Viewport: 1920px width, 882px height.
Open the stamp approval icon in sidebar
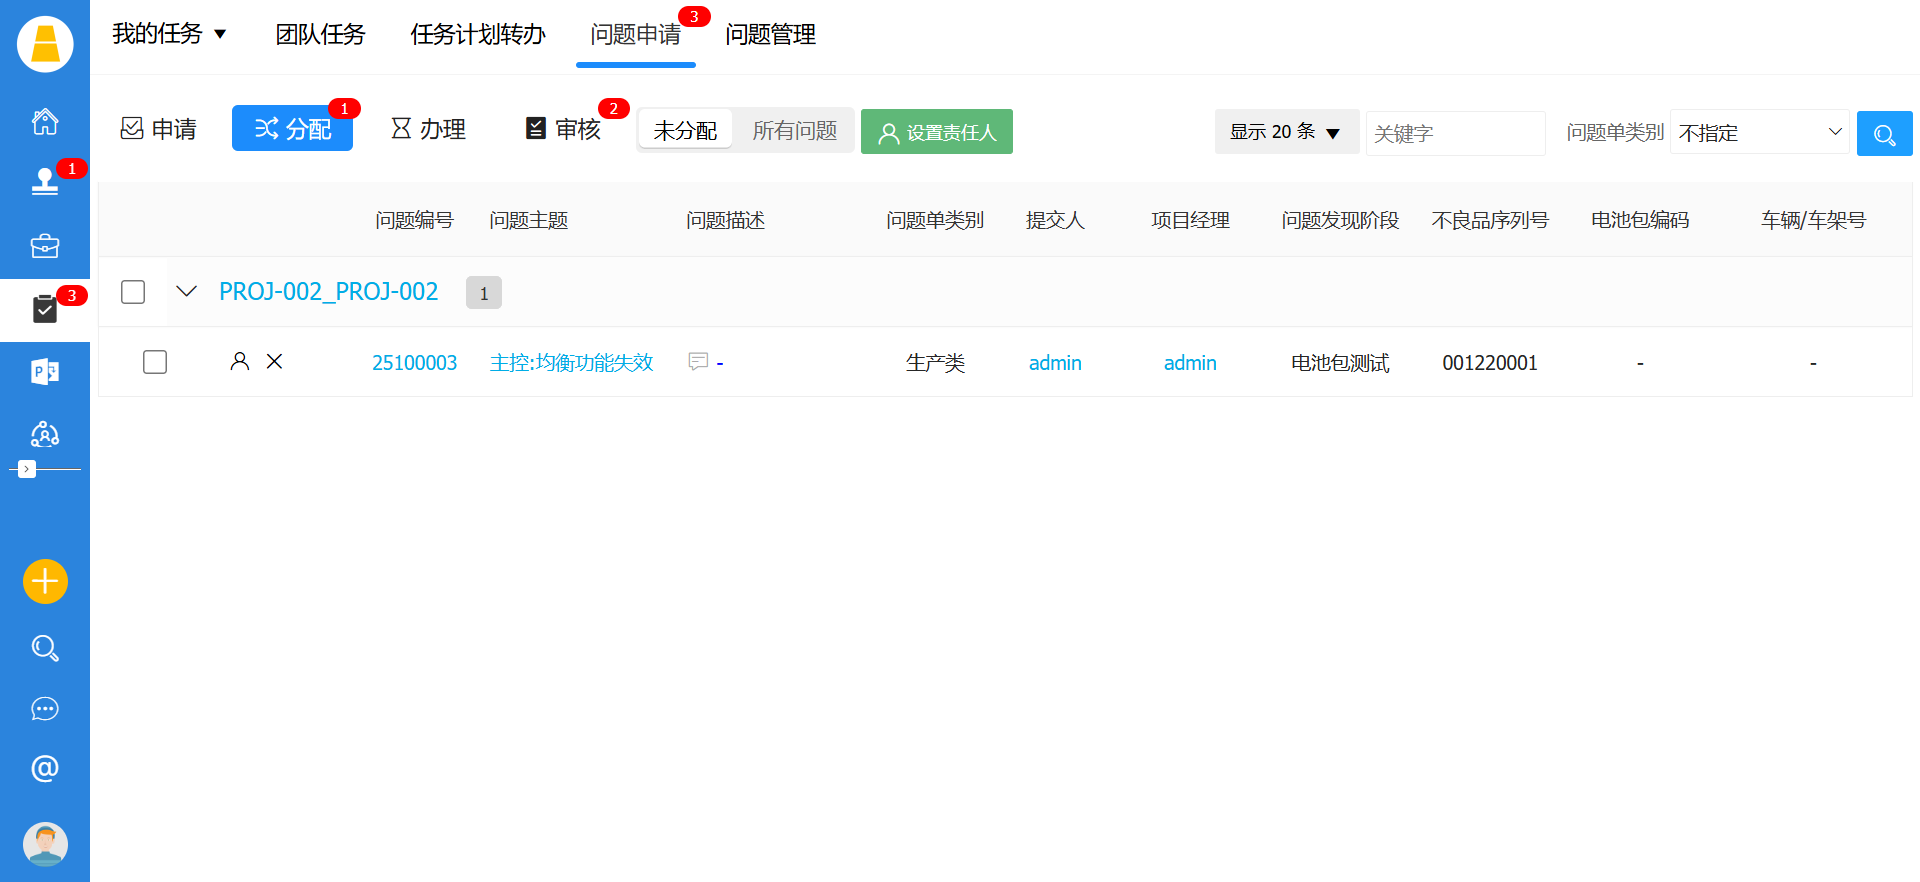click(x=45, y=181)
